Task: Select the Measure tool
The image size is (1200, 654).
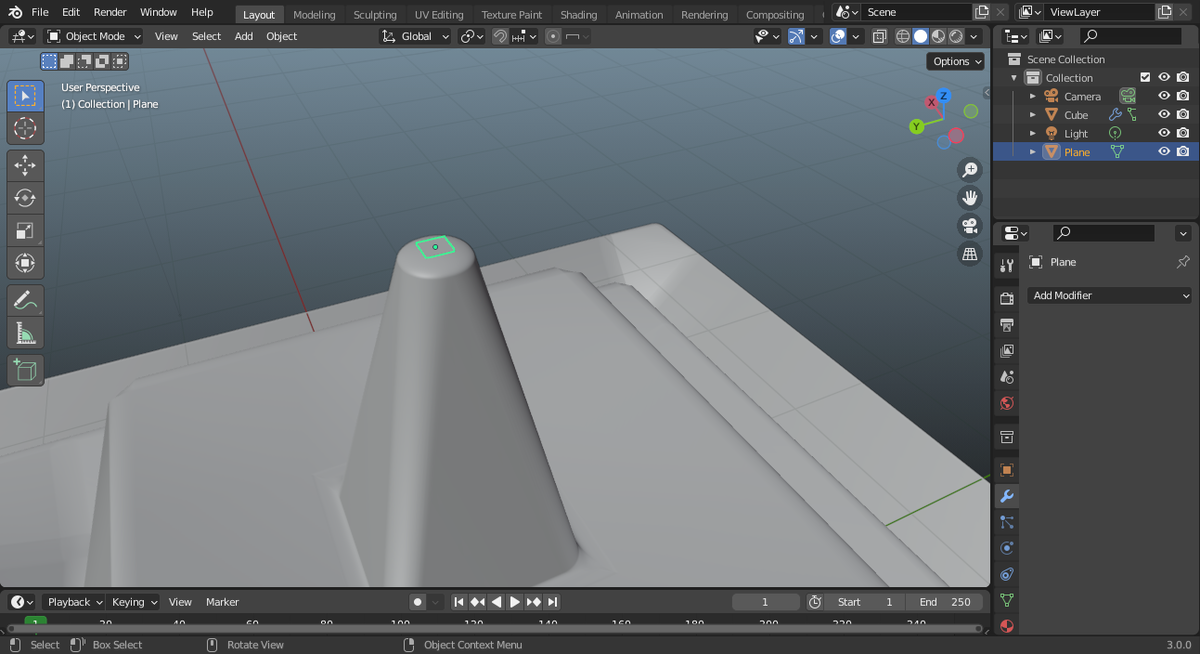Action: [x=25, y=333]
